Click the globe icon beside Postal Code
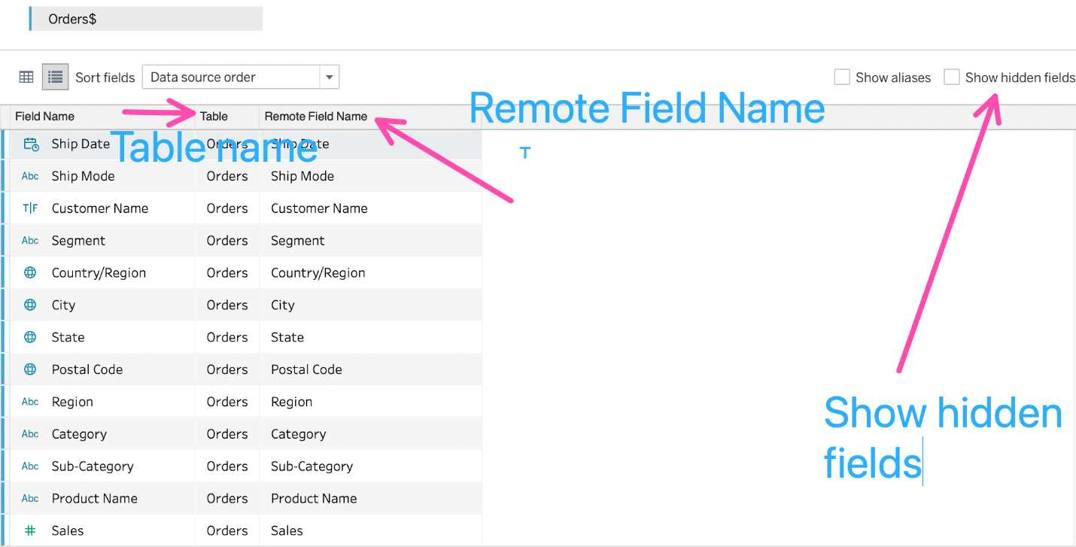 [30, 369]
